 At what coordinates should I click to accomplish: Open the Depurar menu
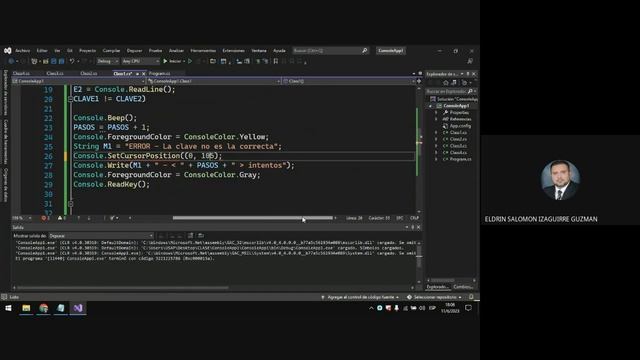click(x=134, y=51)
